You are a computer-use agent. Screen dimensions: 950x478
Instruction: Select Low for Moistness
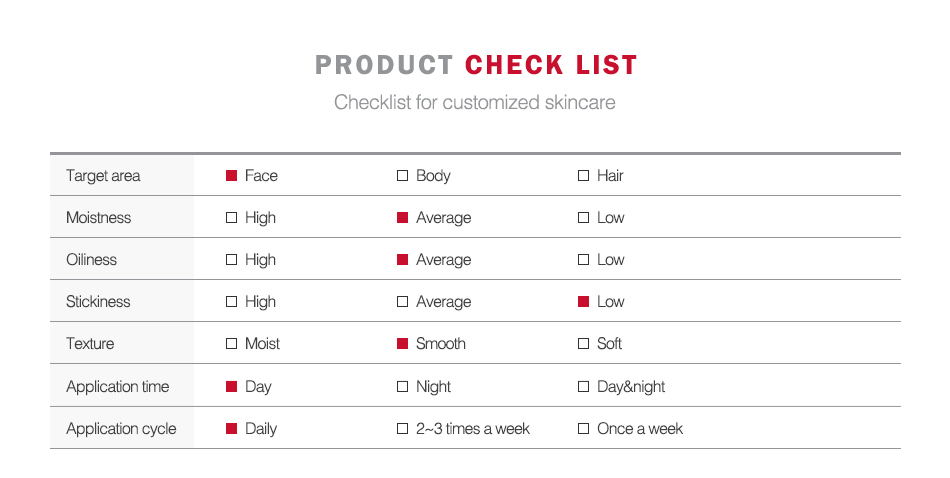584,218
